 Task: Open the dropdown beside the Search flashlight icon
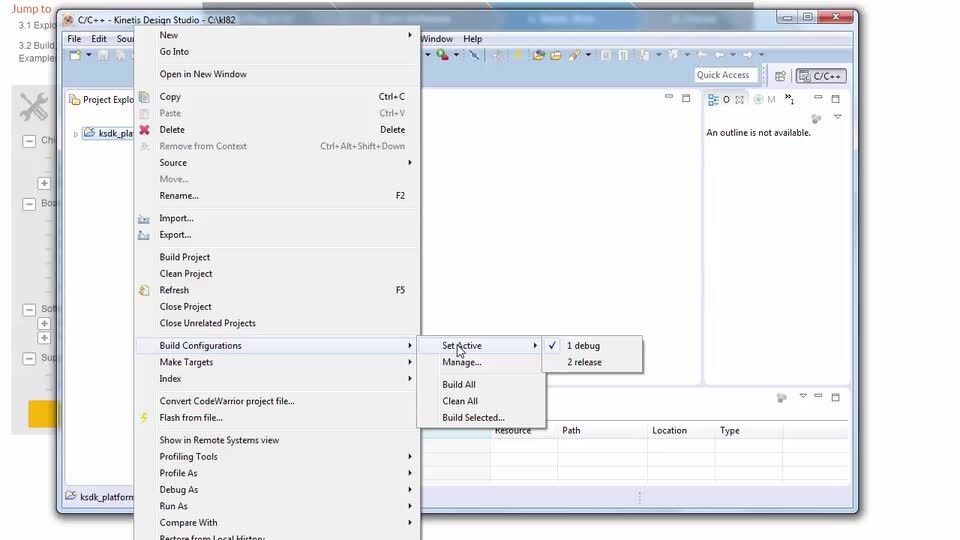click(588, 54)
